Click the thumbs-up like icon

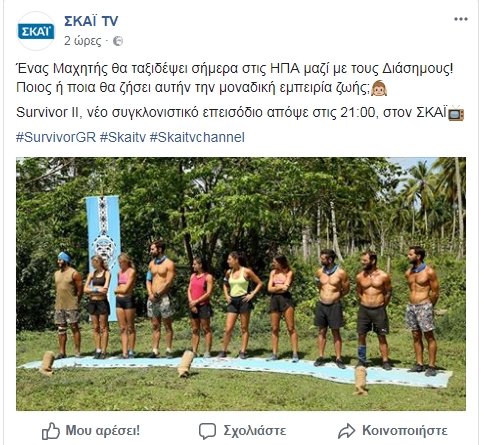[x=51, y=431]
